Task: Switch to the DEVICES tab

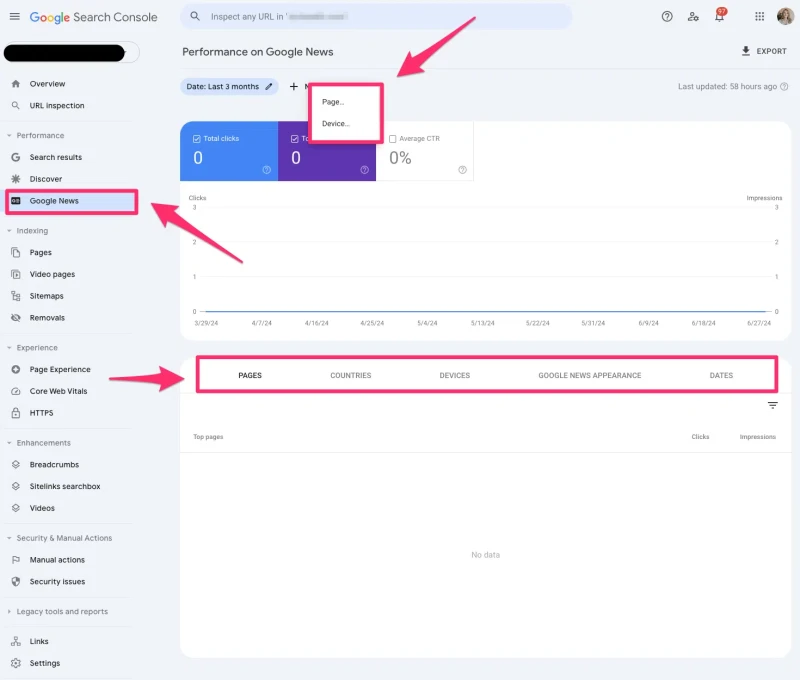Action: [x=455, y=375]
